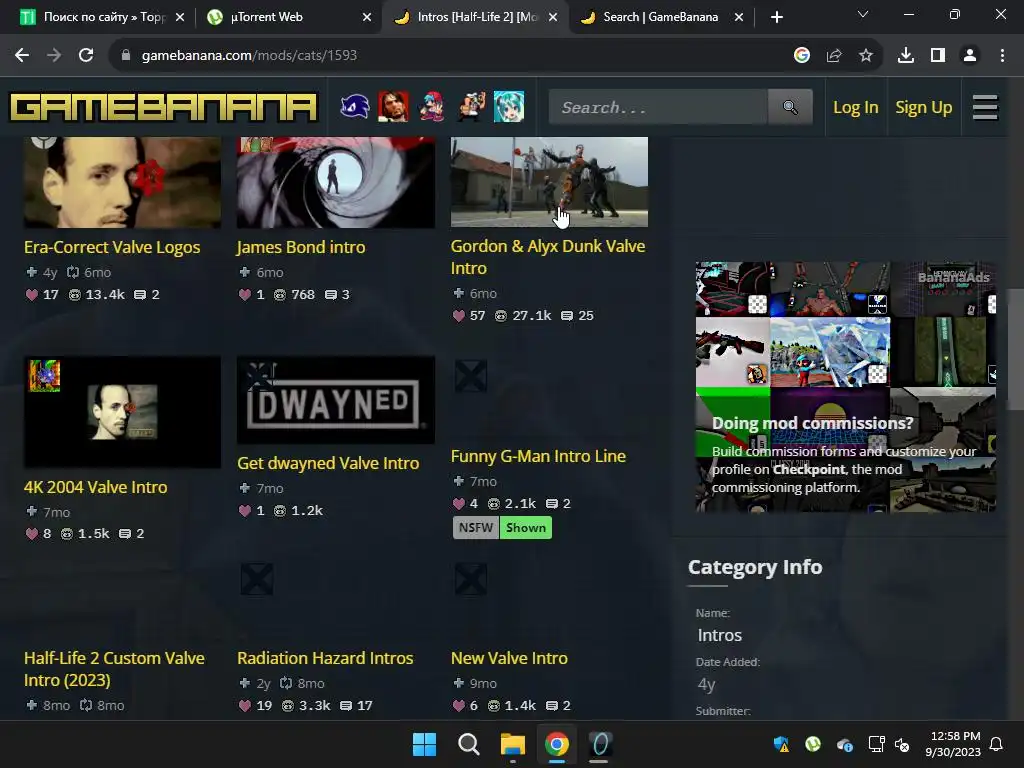Open Windows notifications bell
The height and width of the screenshot is (768, 1024).
pos(997,744)
